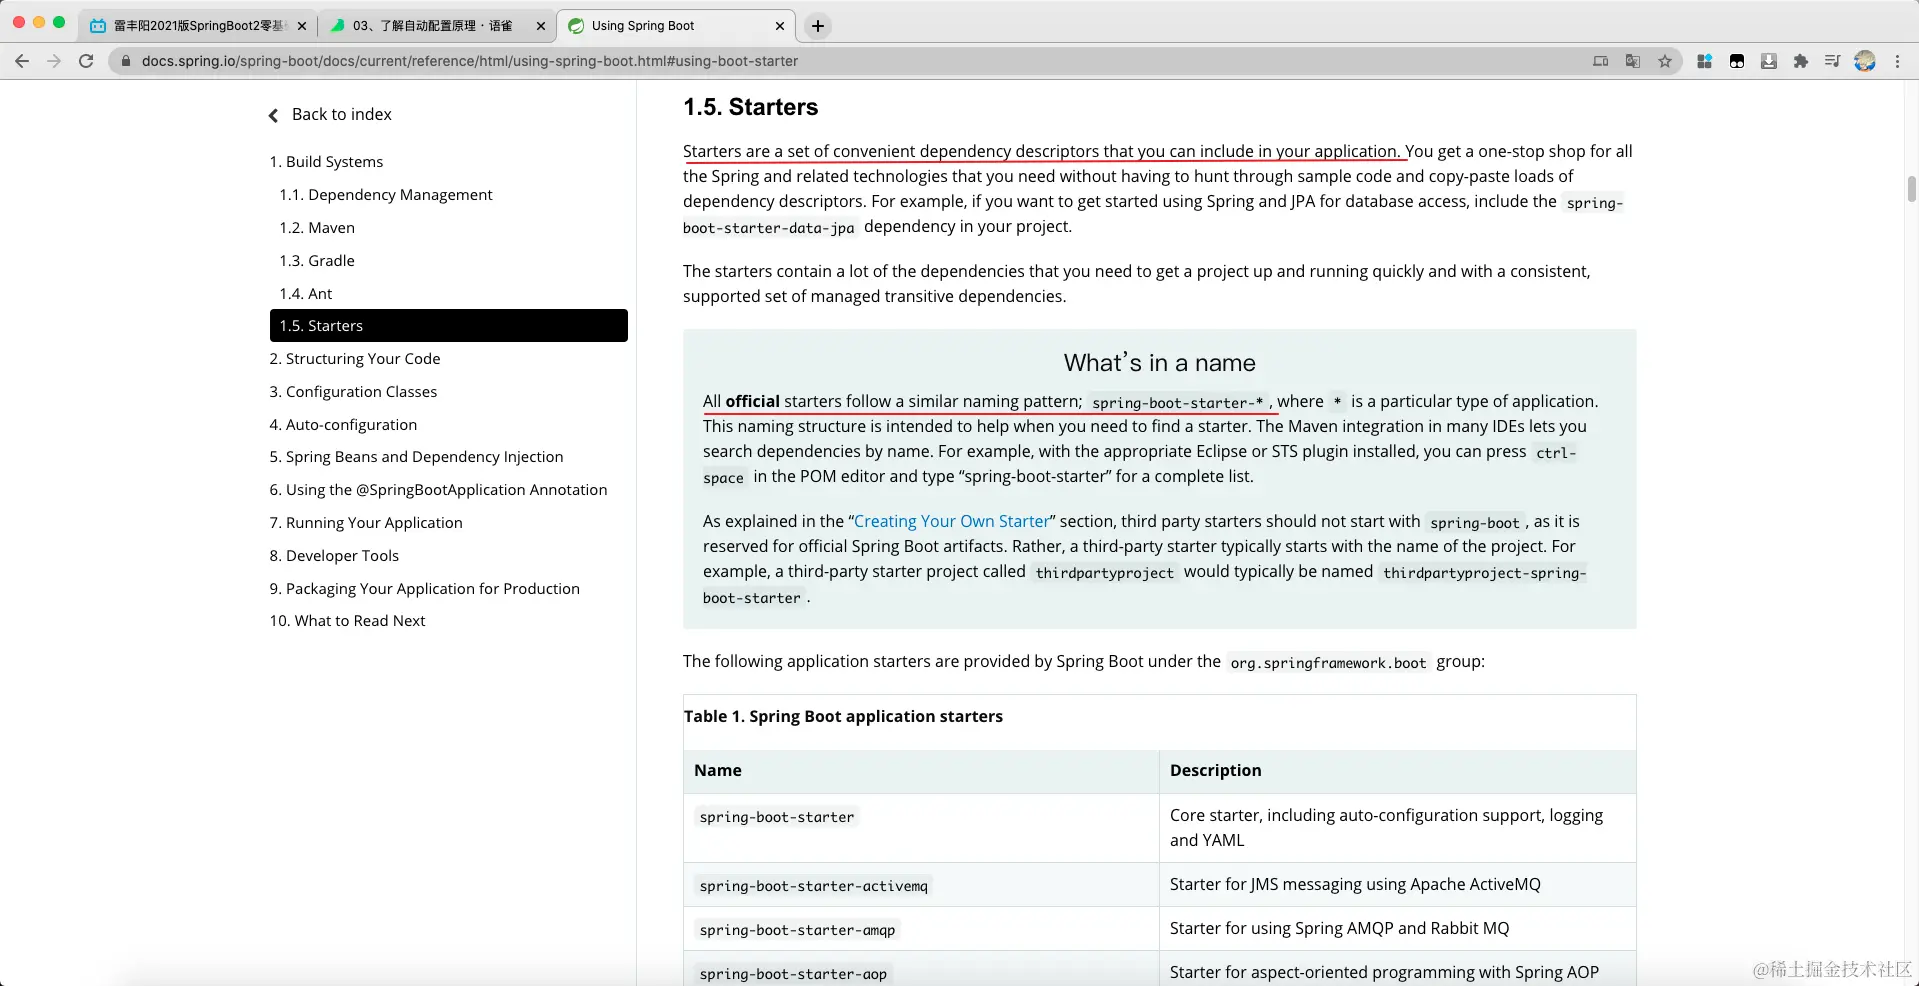Open the four-squares extension with blue dot

pos(1705,61)
